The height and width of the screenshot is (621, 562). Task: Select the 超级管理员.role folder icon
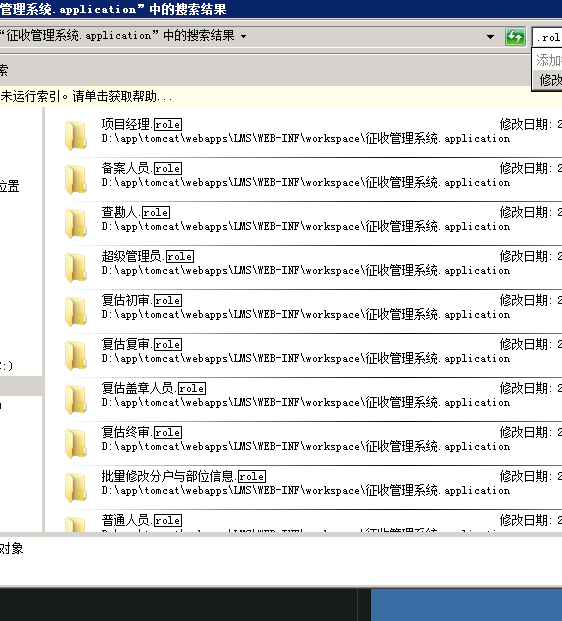(x=76, y=267)
